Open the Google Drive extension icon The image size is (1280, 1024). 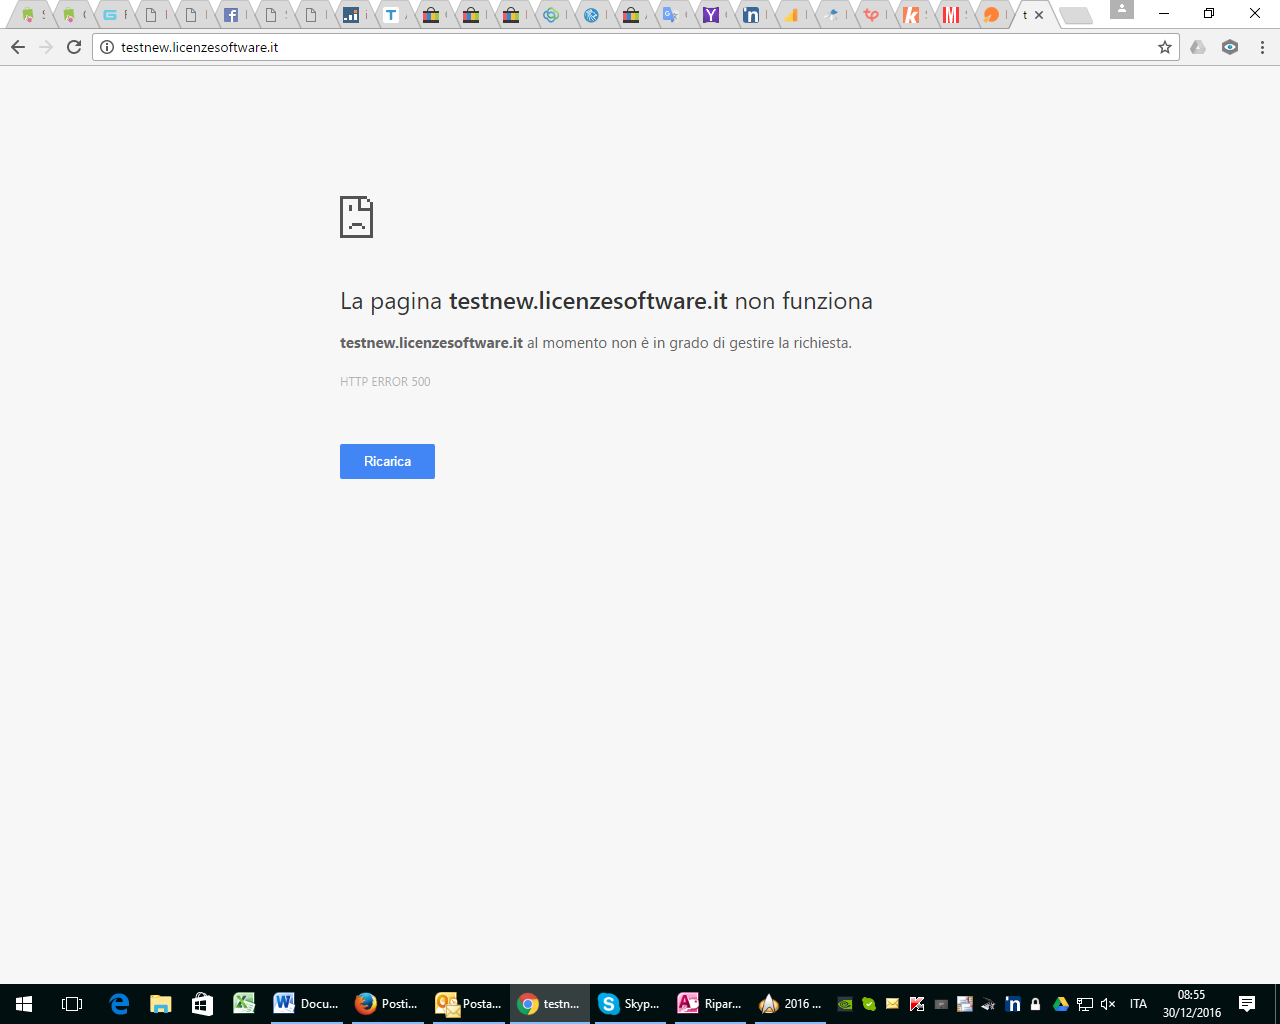tap(1198, 47)
